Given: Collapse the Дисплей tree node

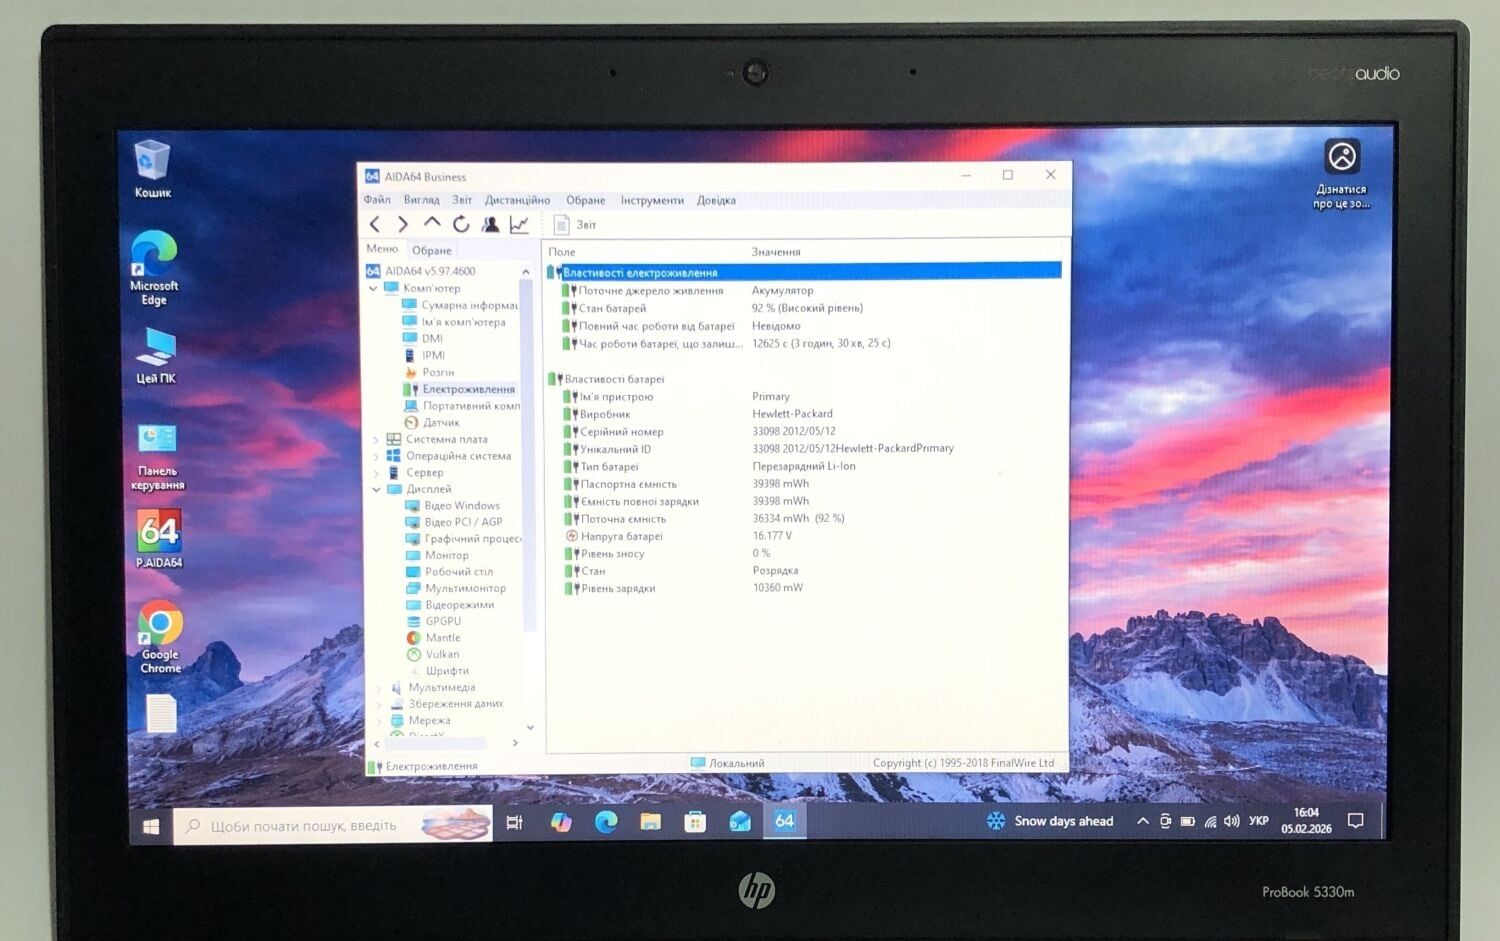Looking at the screenshot, I should click(x=377, y=489).
